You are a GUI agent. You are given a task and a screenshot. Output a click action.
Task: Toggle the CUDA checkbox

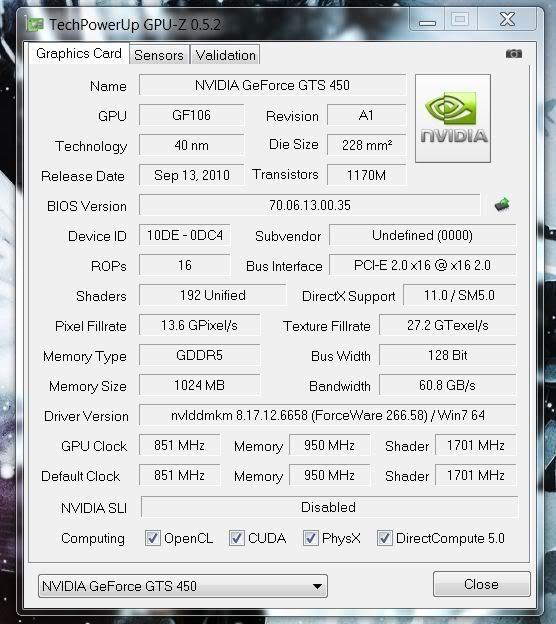[x=237, y=538]
